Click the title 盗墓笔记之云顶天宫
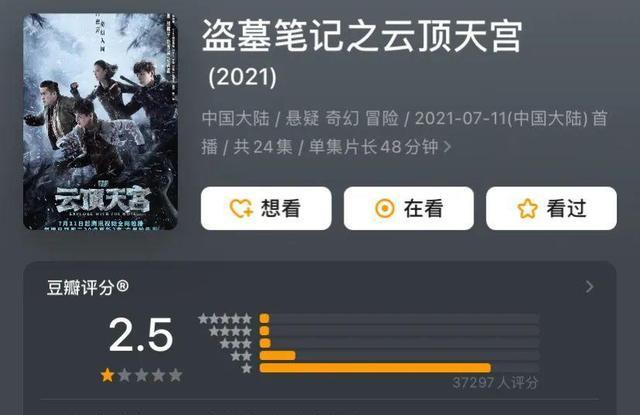This screenshot has height=415, width=640. pos(362,37)
